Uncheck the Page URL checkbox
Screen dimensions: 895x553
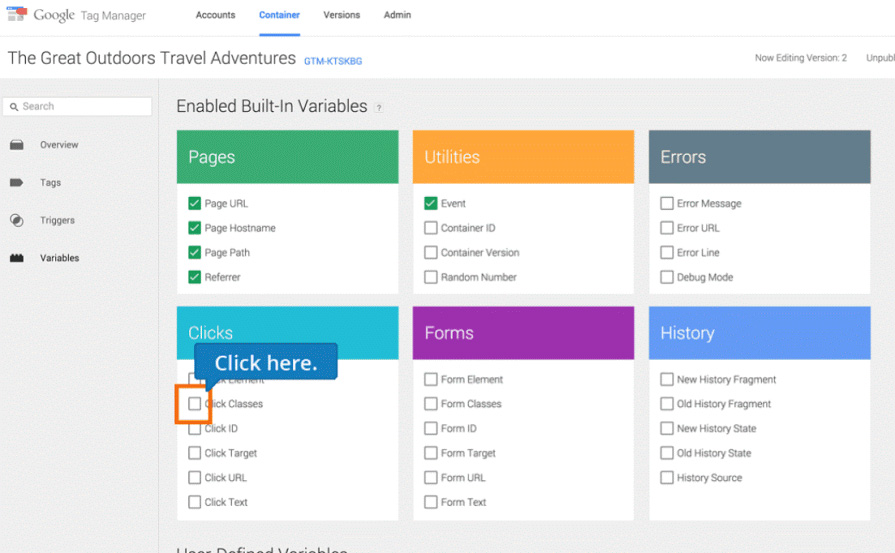coord(195,203)
